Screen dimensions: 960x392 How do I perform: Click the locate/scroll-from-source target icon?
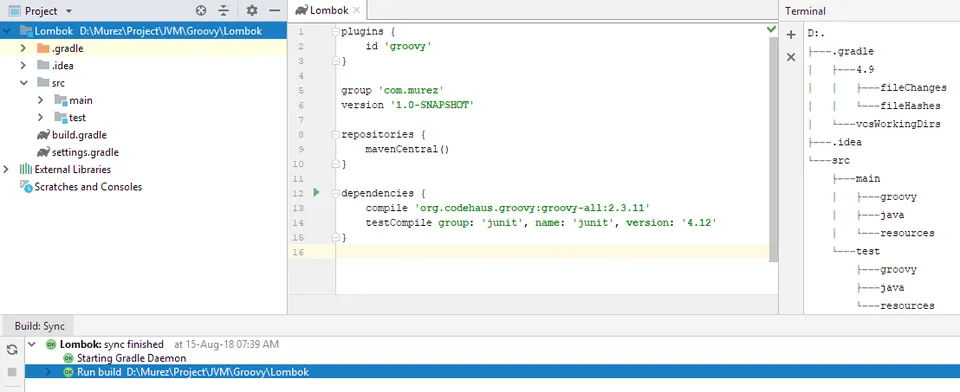tap(201, 10)
